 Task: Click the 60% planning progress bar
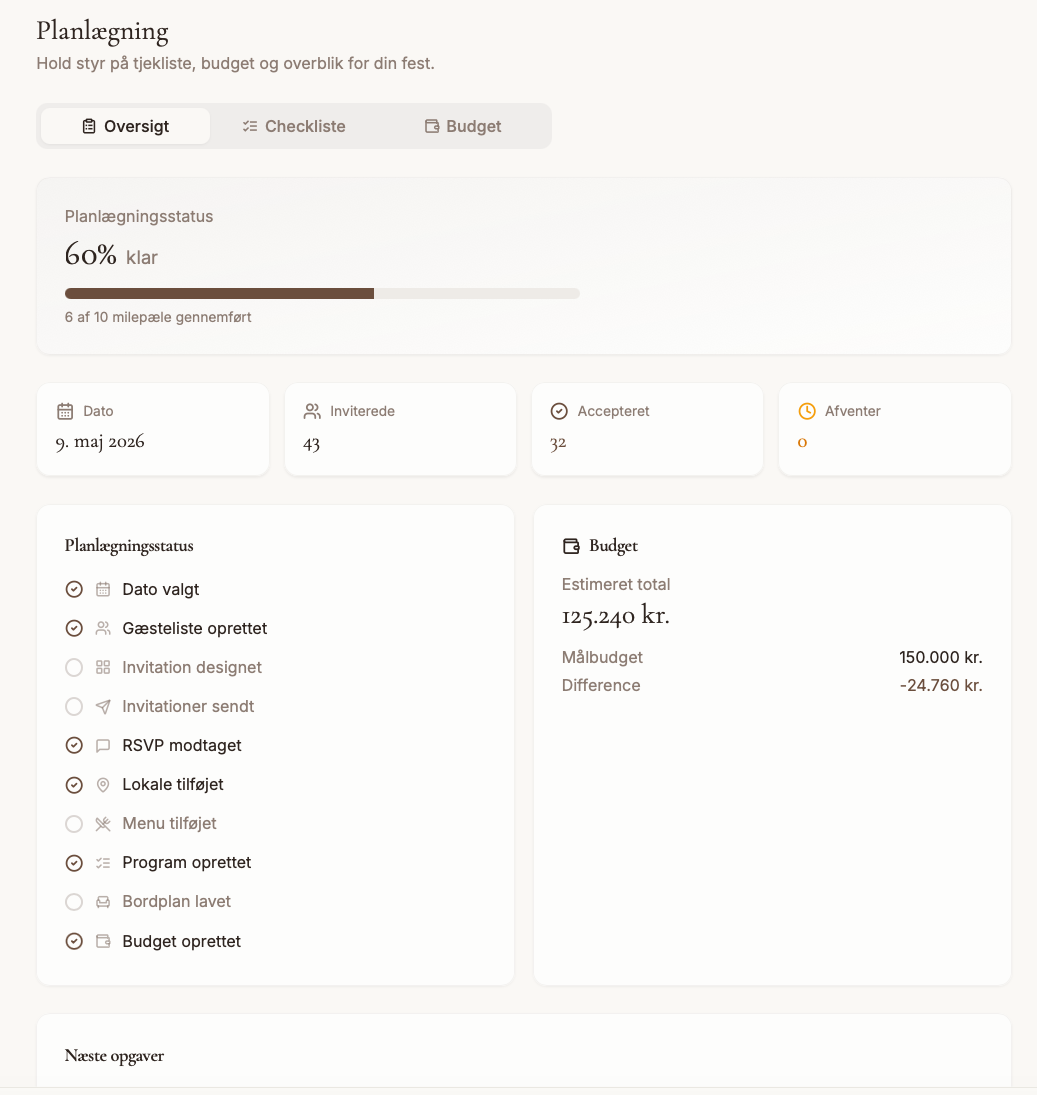(x=322, y=293)
